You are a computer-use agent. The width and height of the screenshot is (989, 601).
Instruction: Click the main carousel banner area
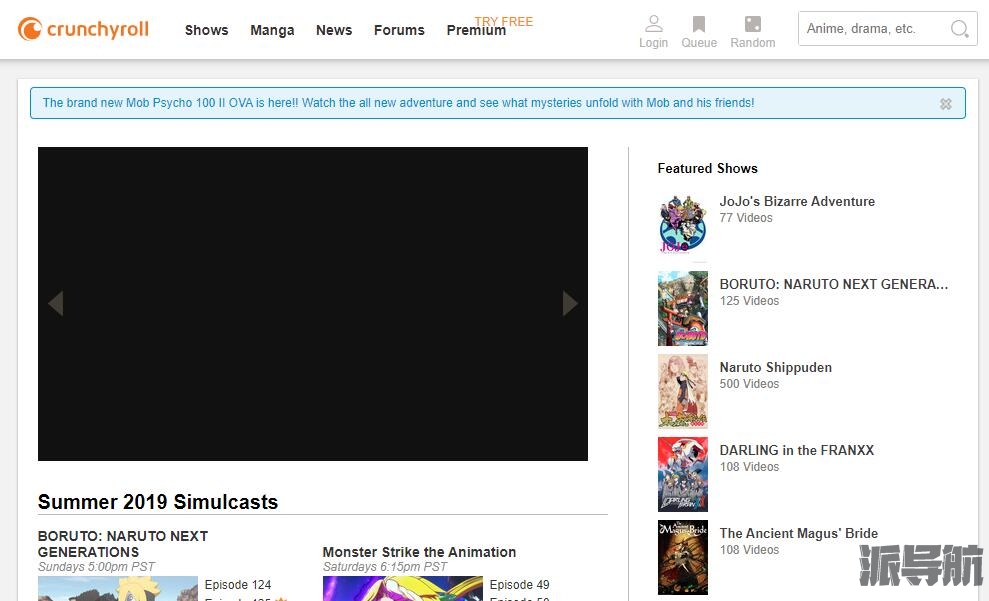pyautogui.click(x=313, y=303)
